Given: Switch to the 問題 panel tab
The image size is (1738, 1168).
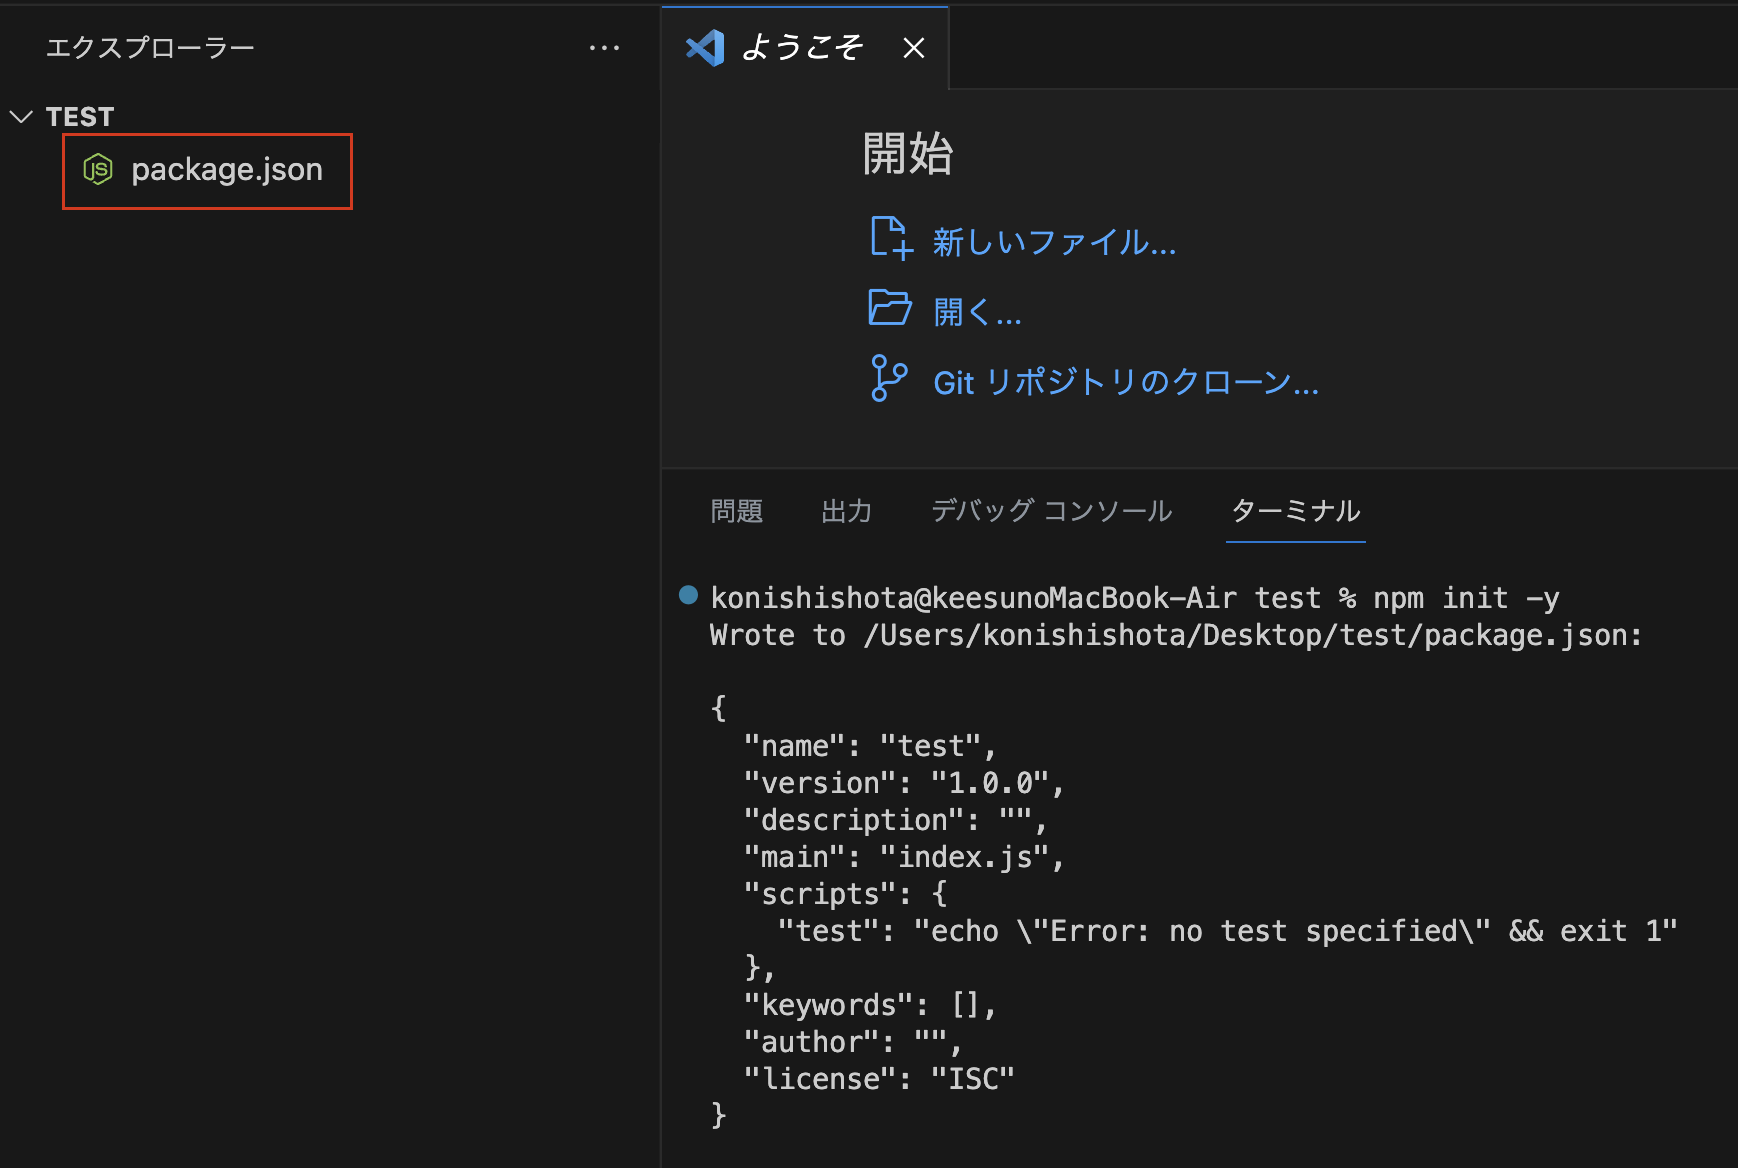Looking at the screenshot, I should [736, 511].
